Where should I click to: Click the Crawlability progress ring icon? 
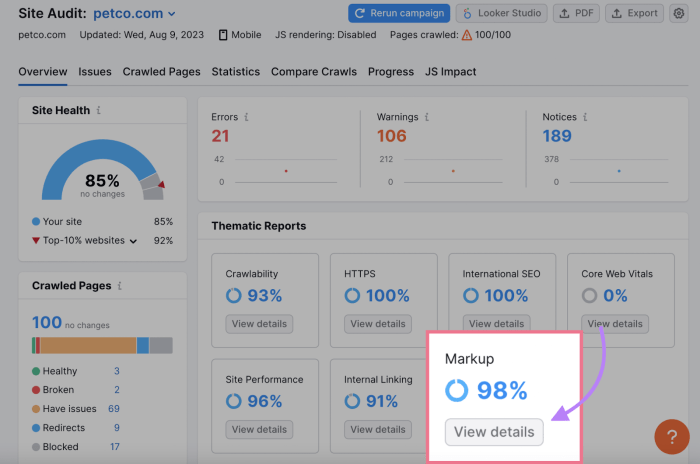pyautogui.click(x=233, y=296)
